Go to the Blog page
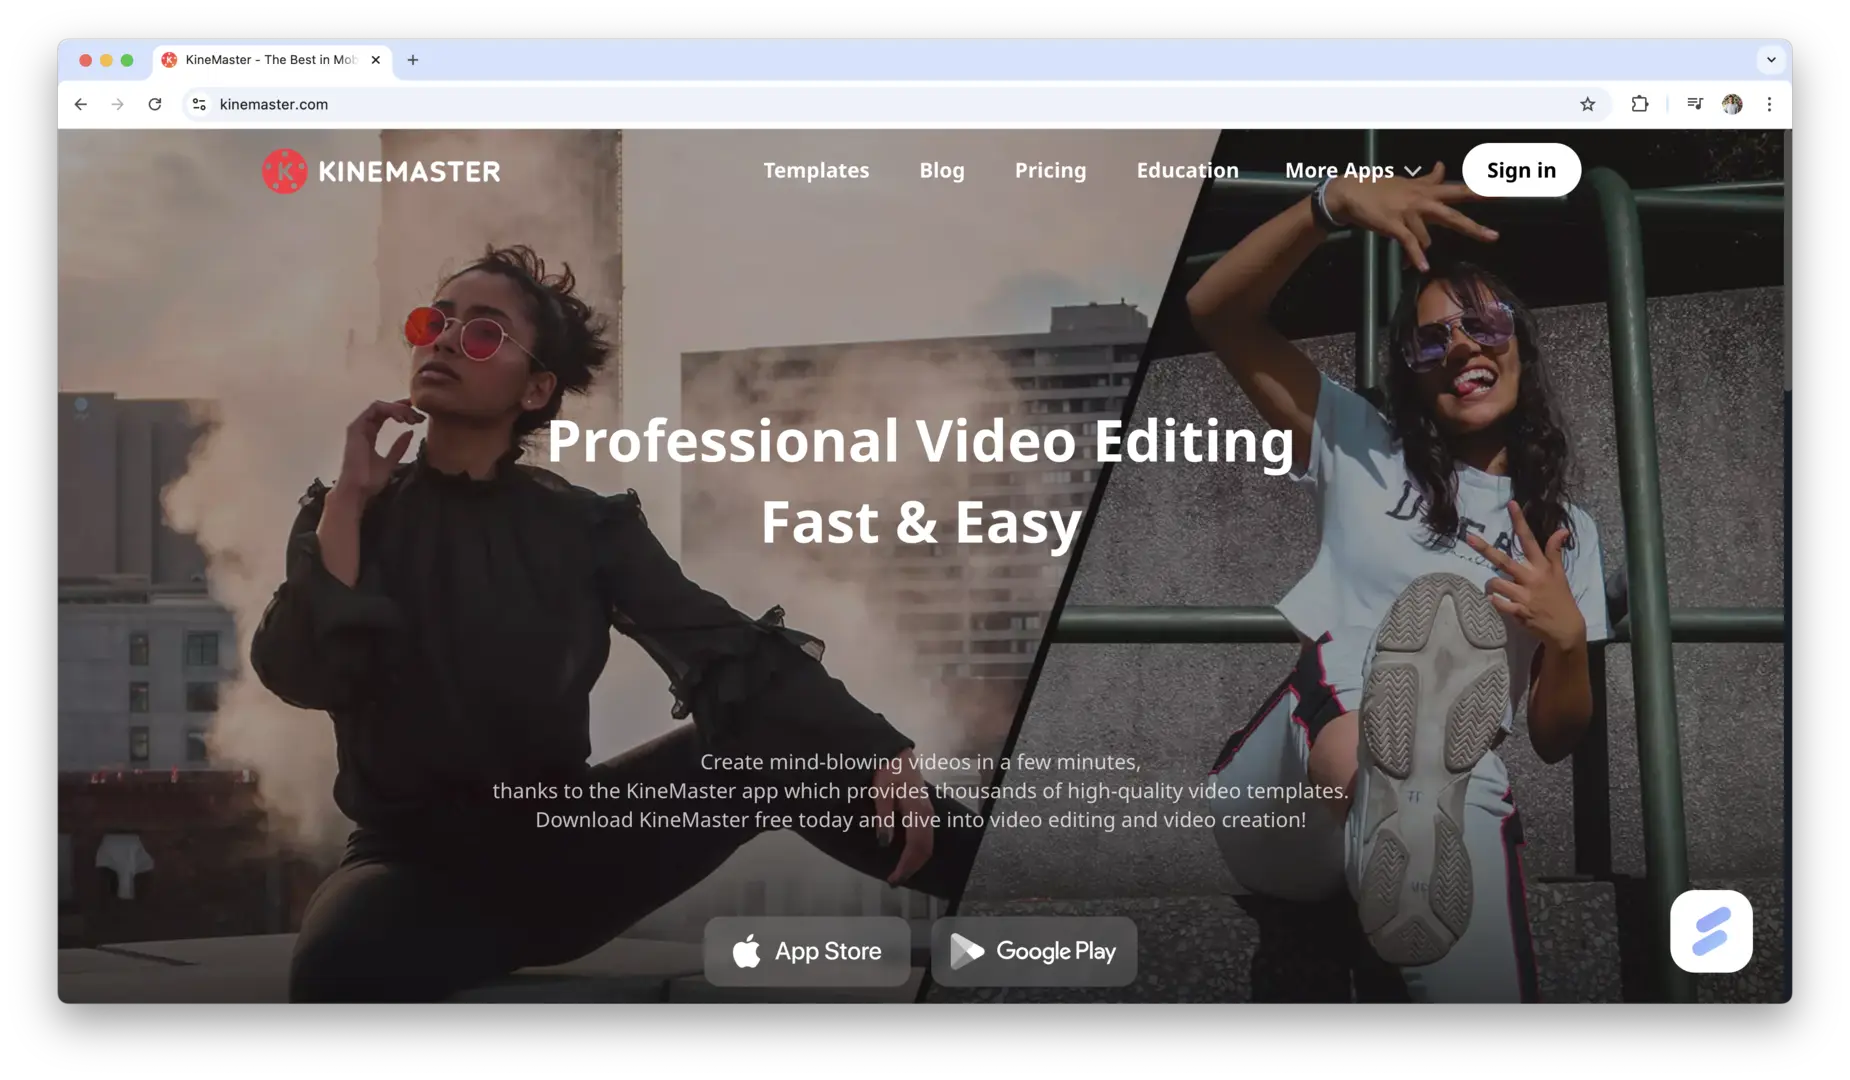The image size is (1850, 1080). point(942,170)
